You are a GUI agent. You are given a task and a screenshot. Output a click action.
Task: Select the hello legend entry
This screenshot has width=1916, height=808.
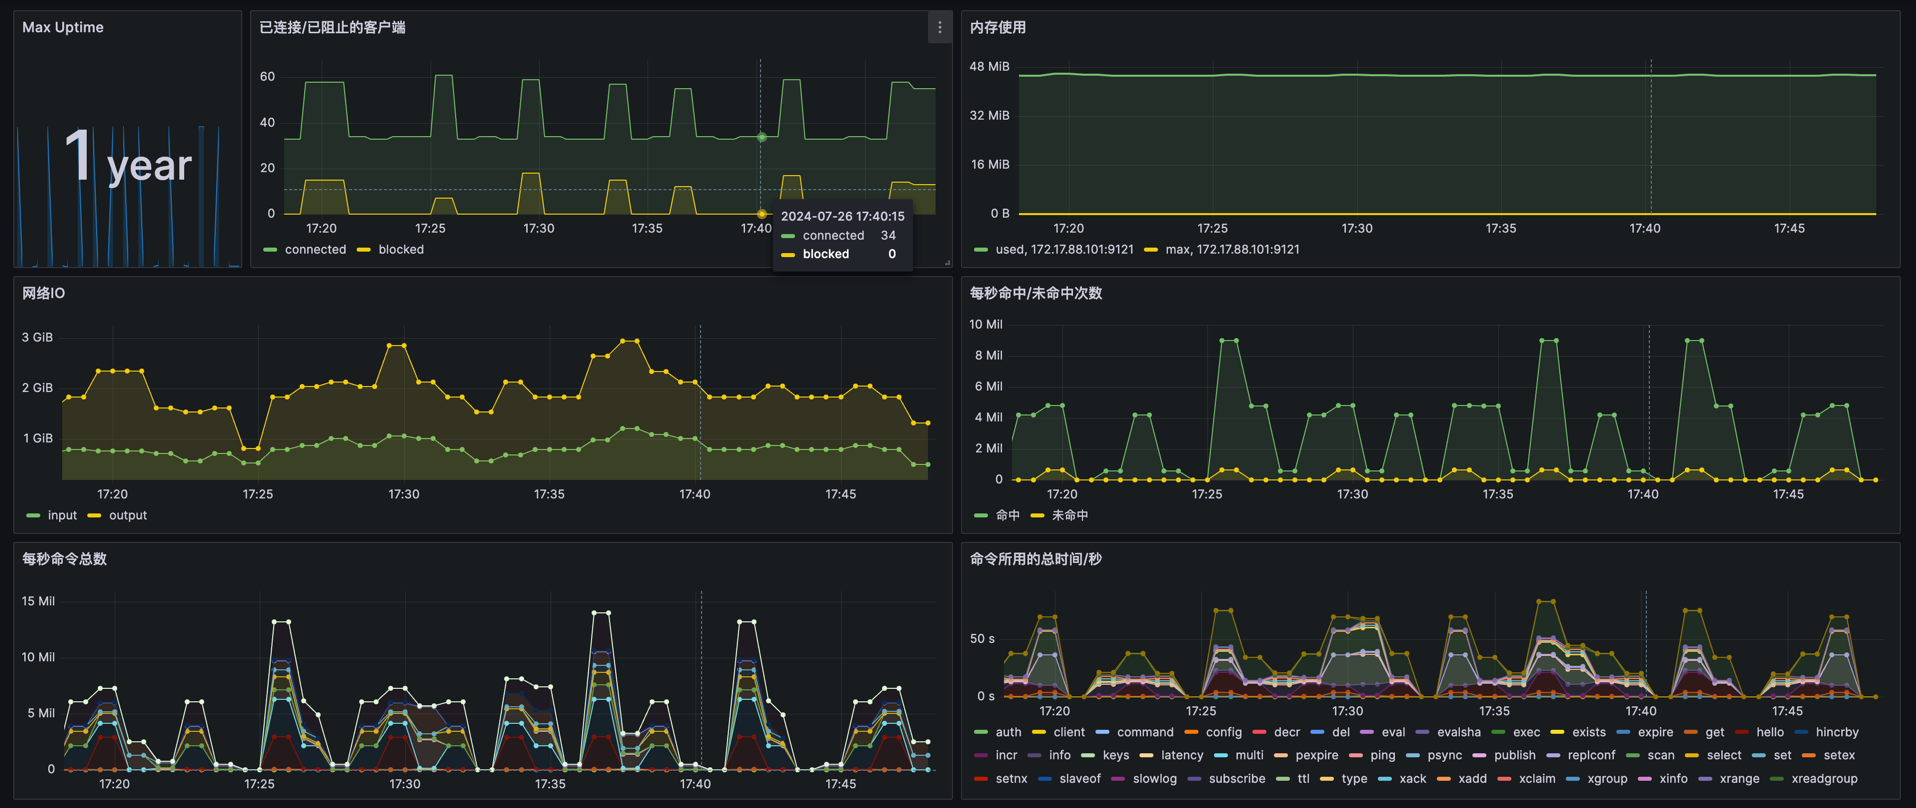tap(1770, 733)
